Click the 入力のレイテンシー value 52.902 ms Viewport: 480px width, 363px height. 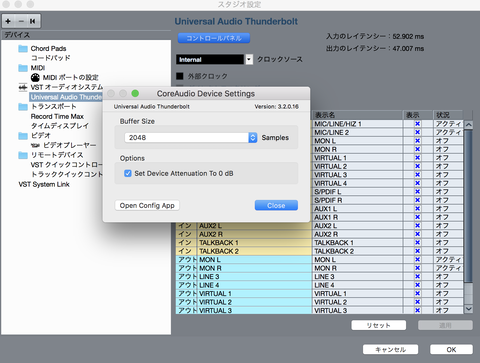point(408,36)
